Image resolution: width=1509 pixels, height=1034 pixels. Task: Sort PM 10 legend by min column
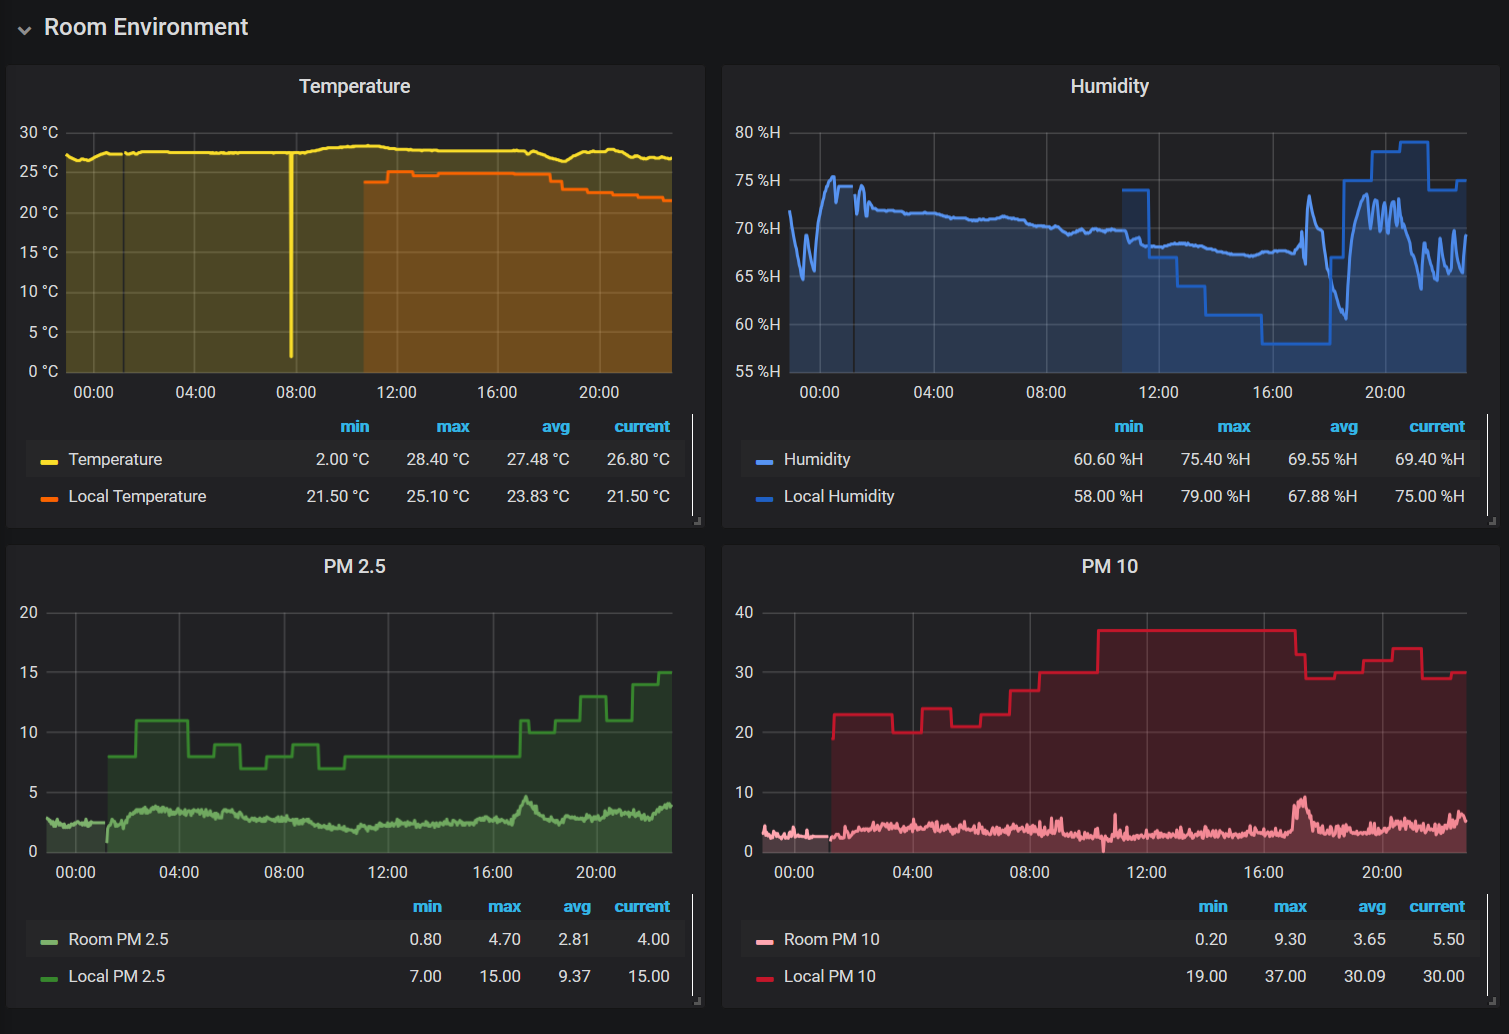point(1212,907)
